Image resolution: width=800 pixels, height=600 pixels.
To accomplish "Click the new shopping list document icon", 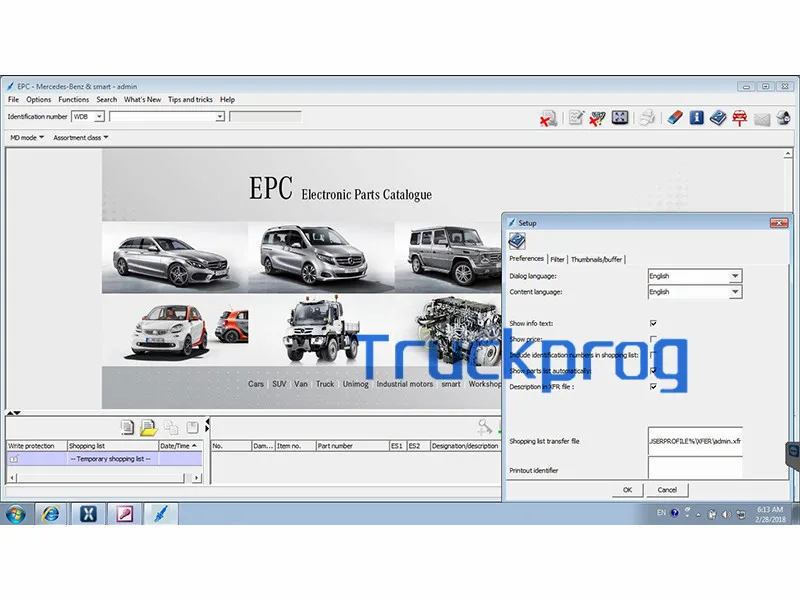I will point(127,427).
